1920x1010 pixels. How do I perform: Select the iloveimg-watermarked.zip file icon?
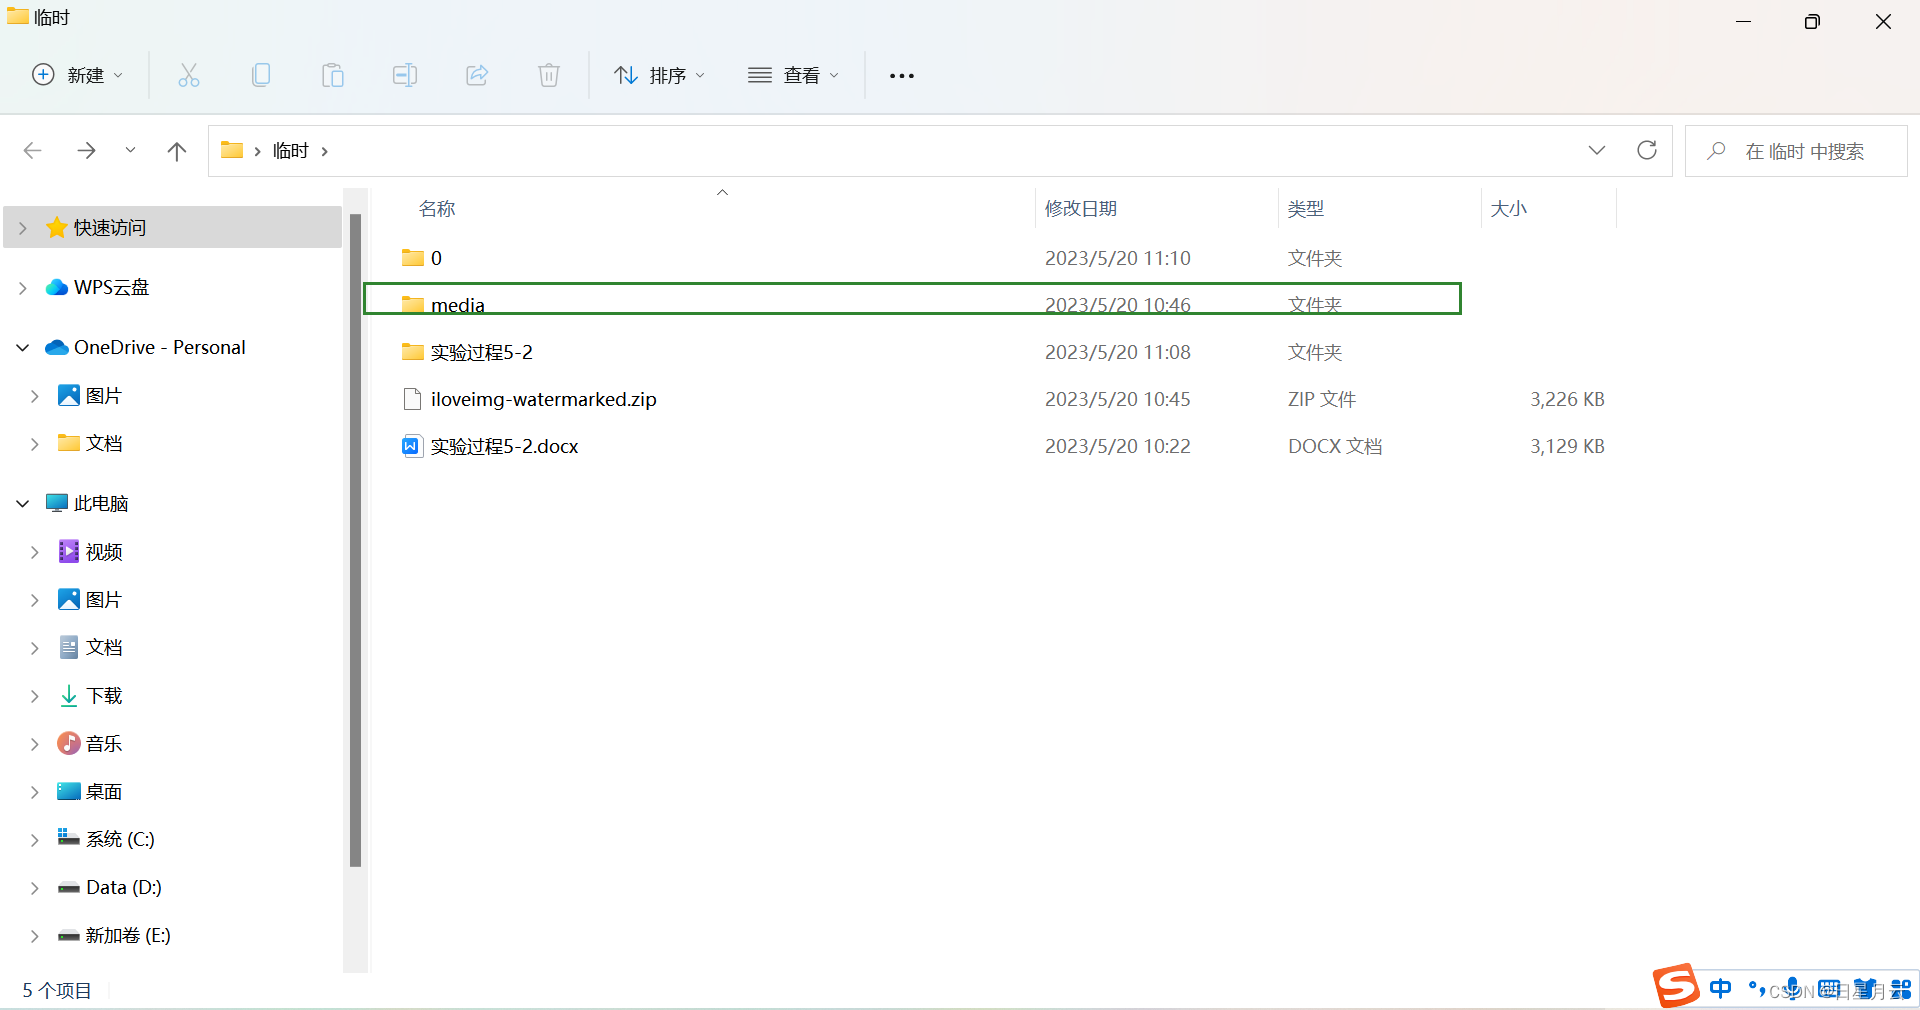412,399
